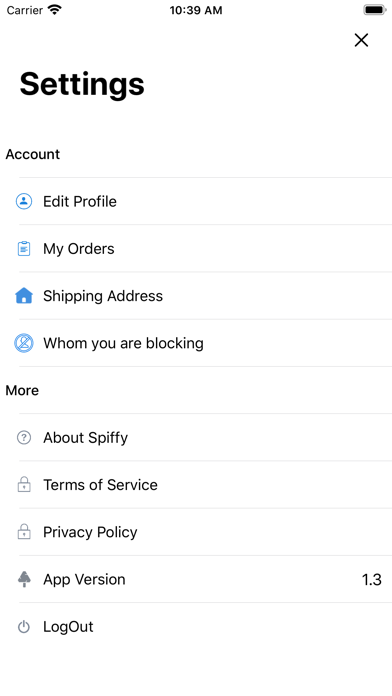Tap the App Version tree icon

24,579
